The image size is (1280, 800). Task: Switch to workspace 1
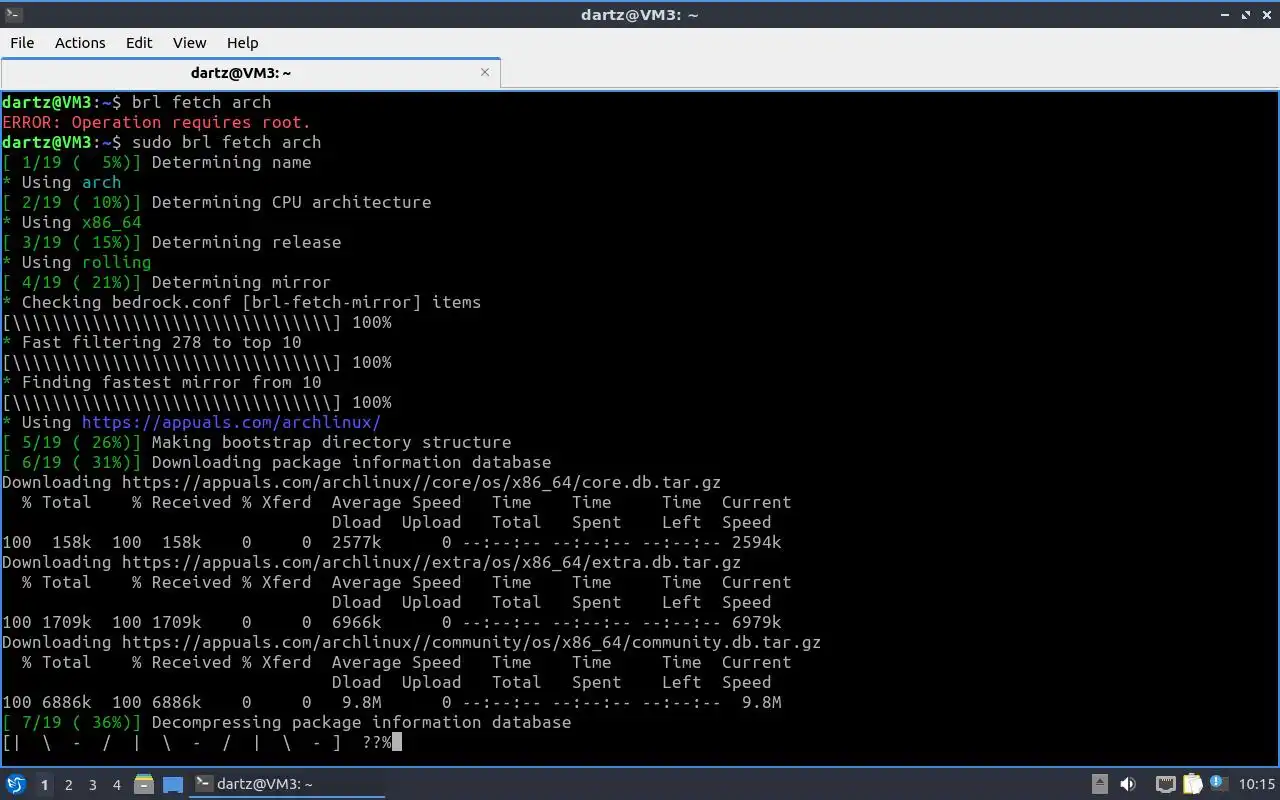44,785
